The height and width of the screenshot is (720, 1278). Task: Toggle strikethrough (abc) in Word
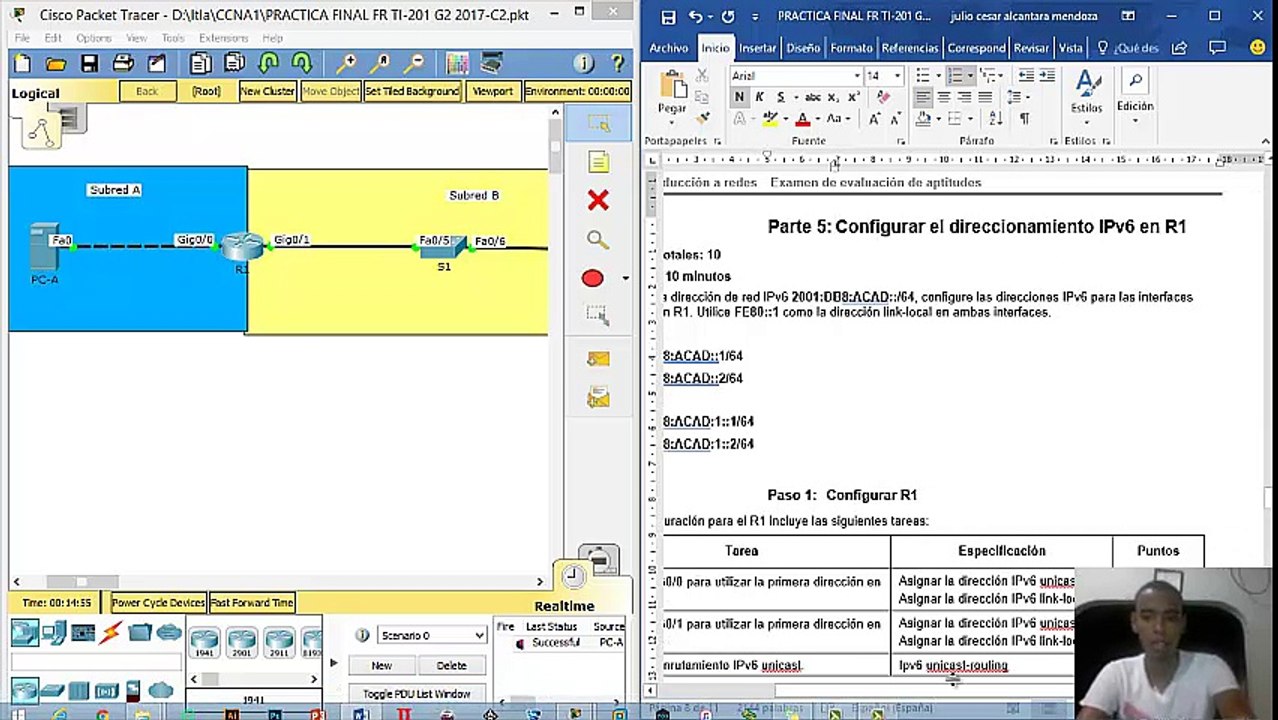click(813, 97)
